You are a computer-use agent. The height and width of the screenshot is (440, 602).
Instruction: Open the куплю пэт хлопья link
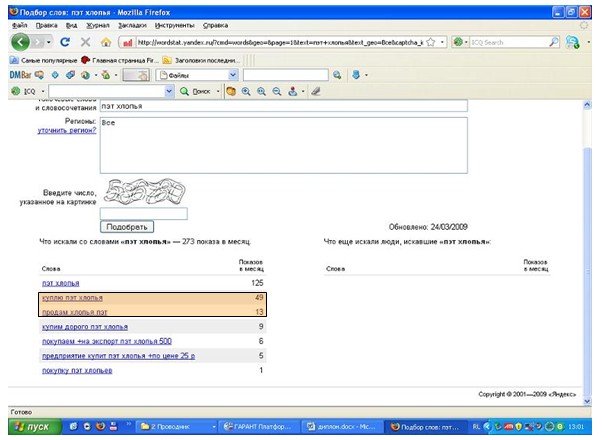[x=72, y=298]
